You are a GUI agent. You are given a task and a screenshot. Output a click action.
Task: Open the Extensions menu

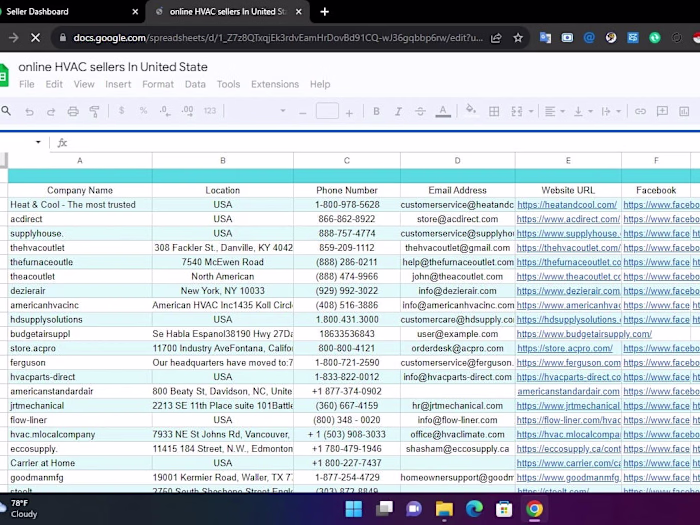click(275, 84)
